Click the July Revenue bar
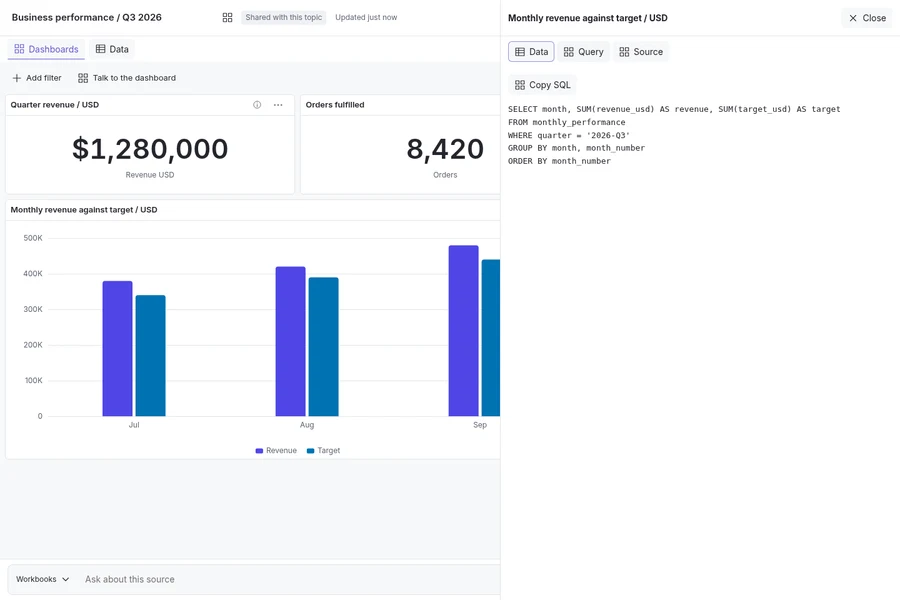 pos(118,349)
